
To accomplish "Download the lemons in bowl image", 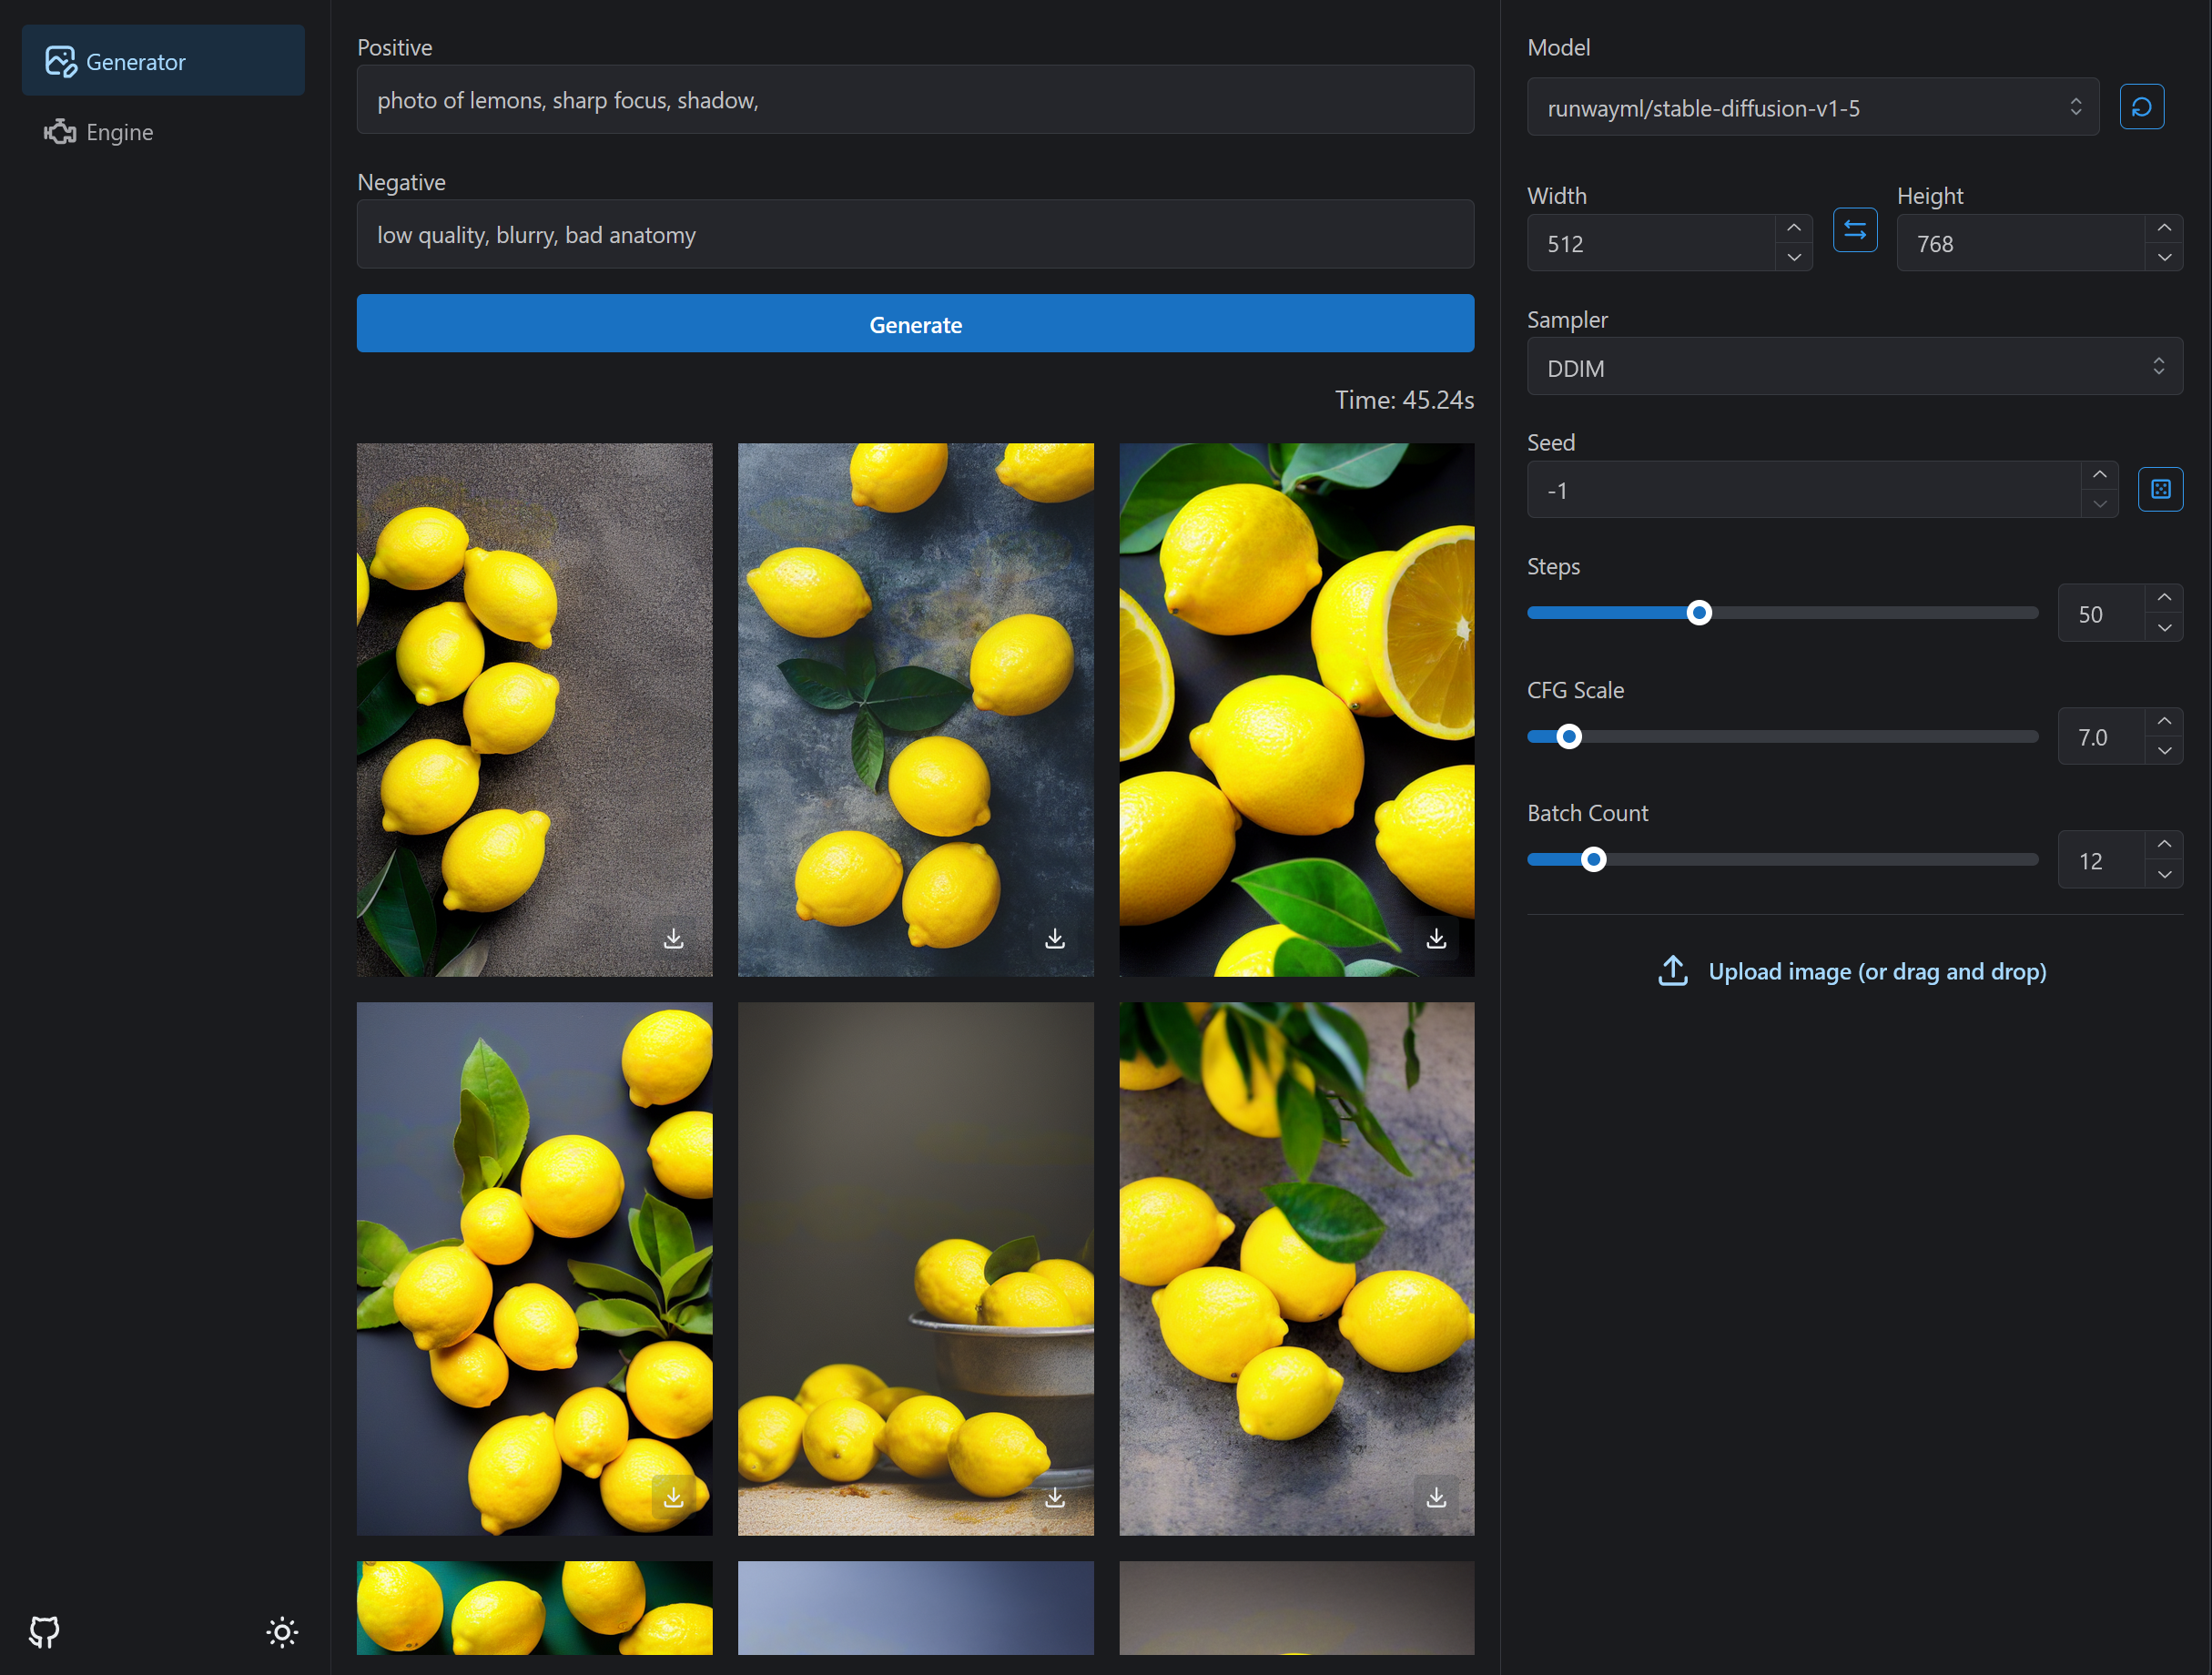I will pos(1054,1497).
